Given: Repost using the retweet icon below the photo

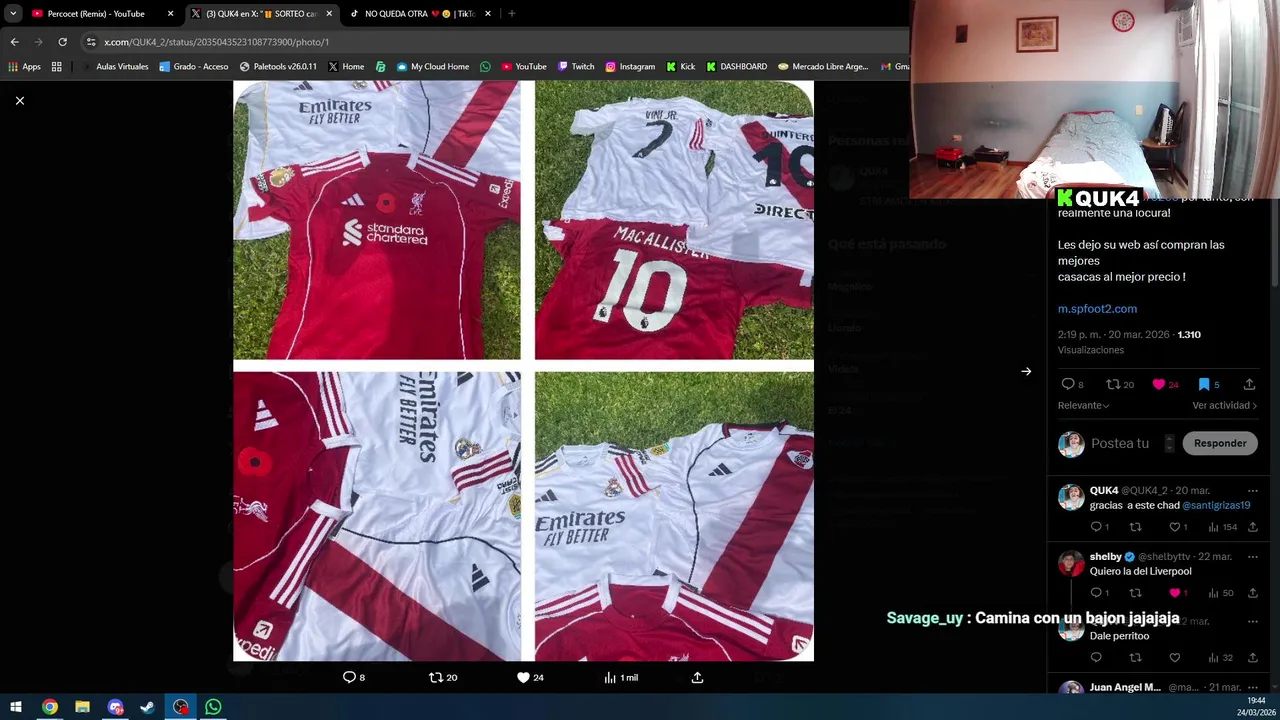Looking at the screenshot, I should (x=435, y=677).
